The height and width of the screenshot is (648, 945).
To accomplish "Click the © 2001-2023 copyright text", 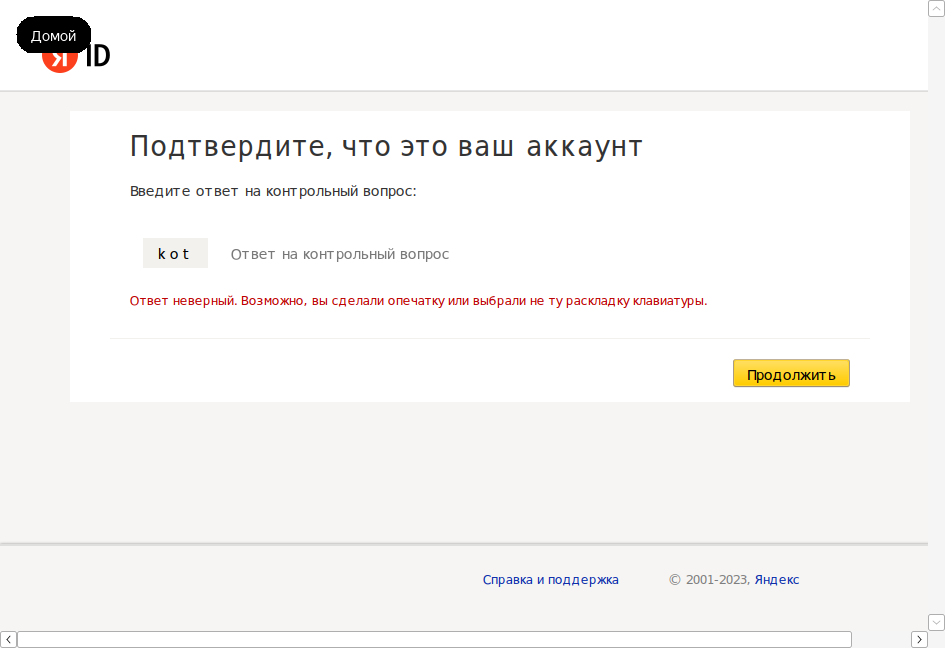I will [709, 580].
